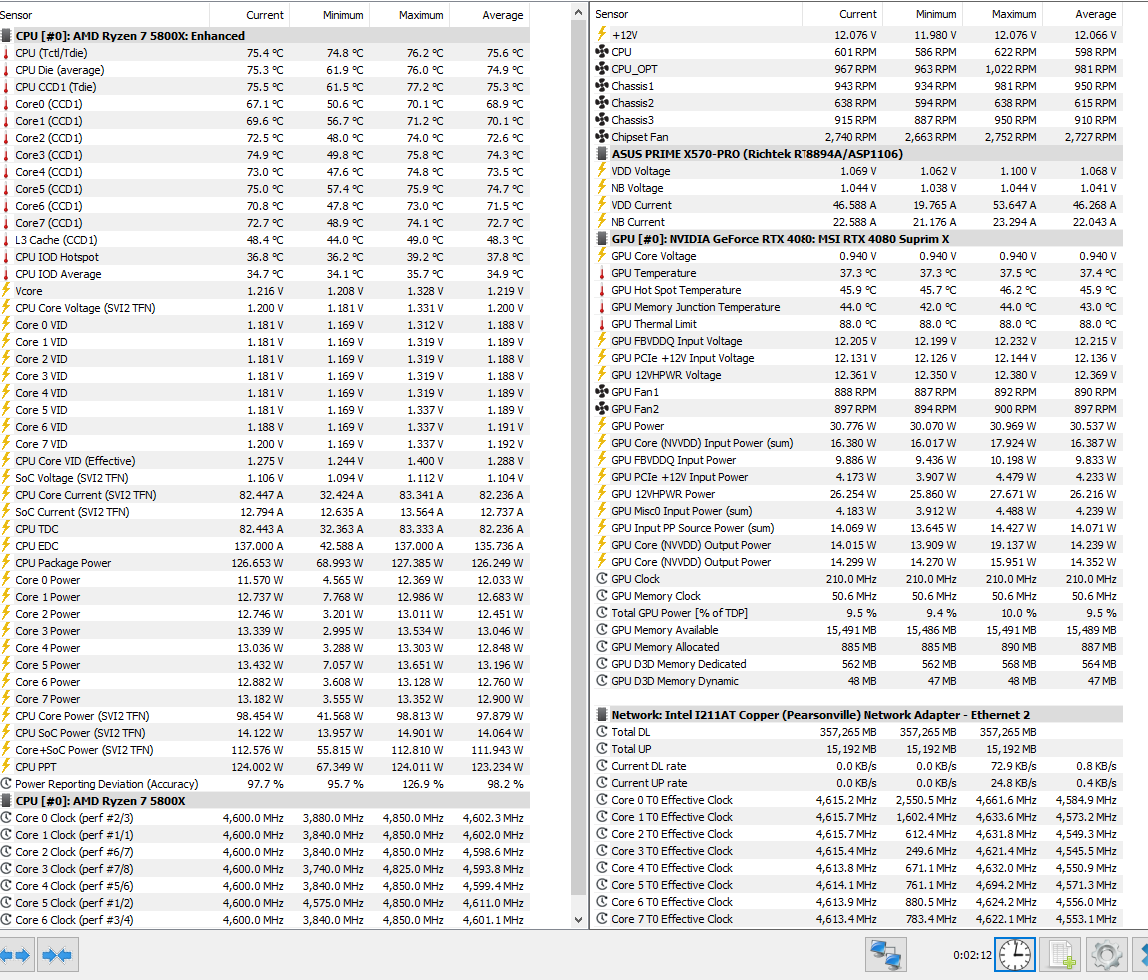Select GPU Hot Spot Temperature row
The image size is (1148, 980).
[857, 290]
